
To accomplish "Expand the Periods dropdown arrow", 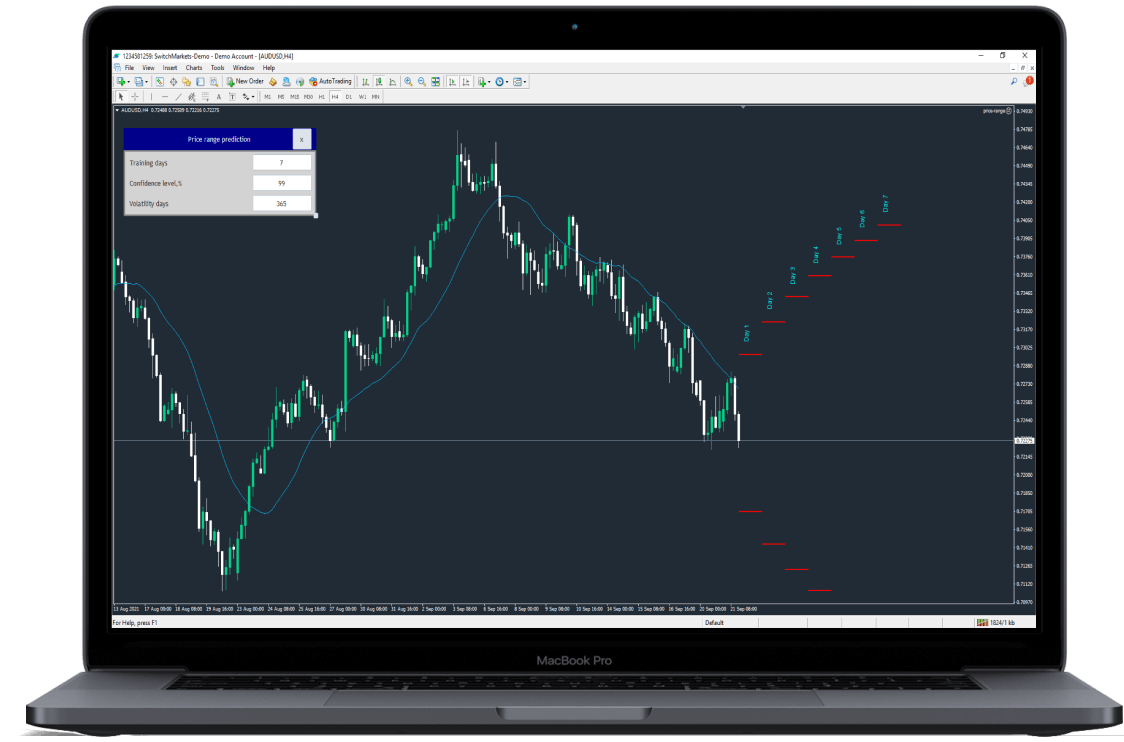I will [508, 82].
